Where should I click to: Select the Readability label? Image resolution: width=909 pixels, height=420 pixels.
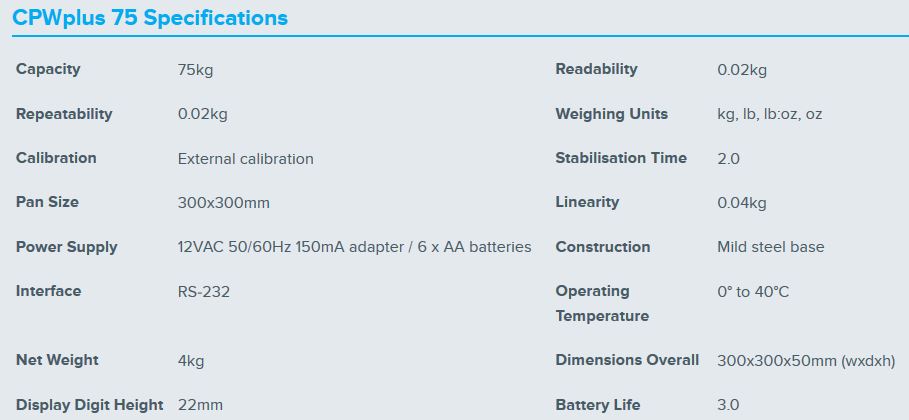click(596, 69)
